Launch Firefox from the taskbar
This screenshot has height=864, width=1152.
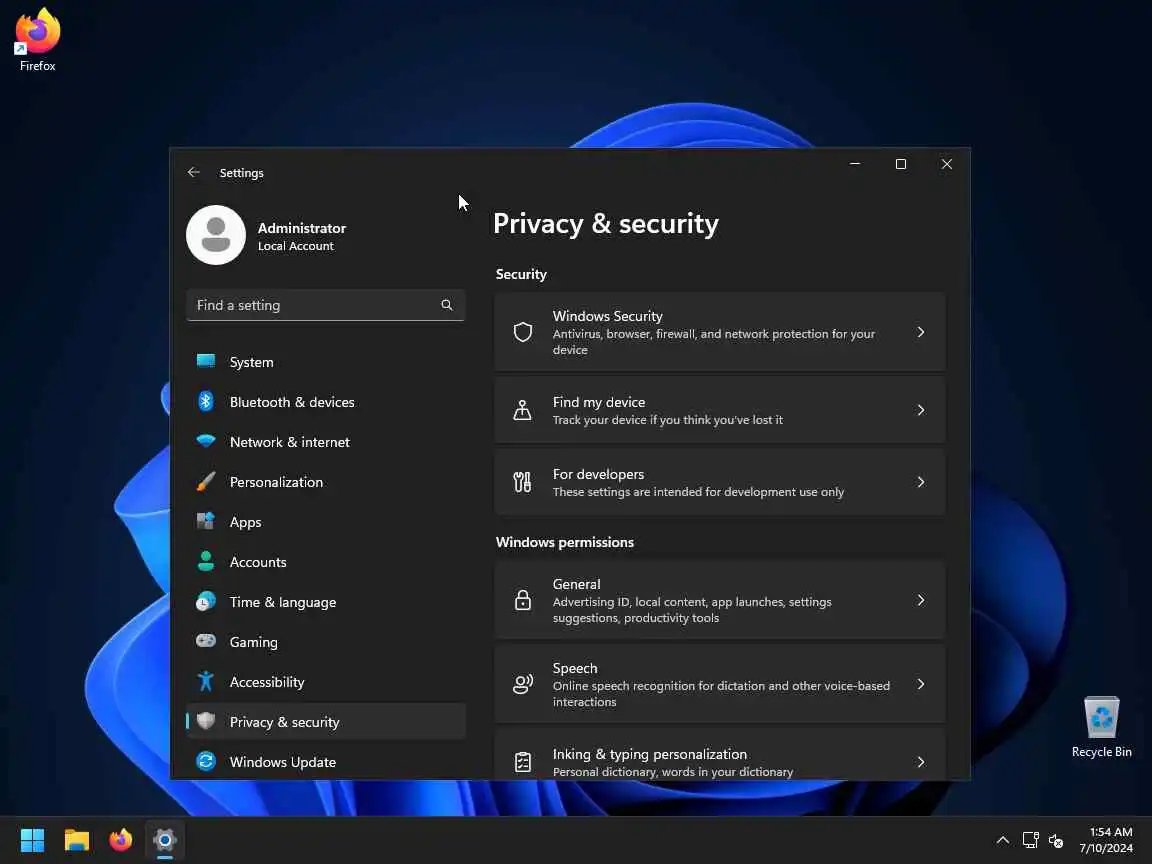click(120, 840)
